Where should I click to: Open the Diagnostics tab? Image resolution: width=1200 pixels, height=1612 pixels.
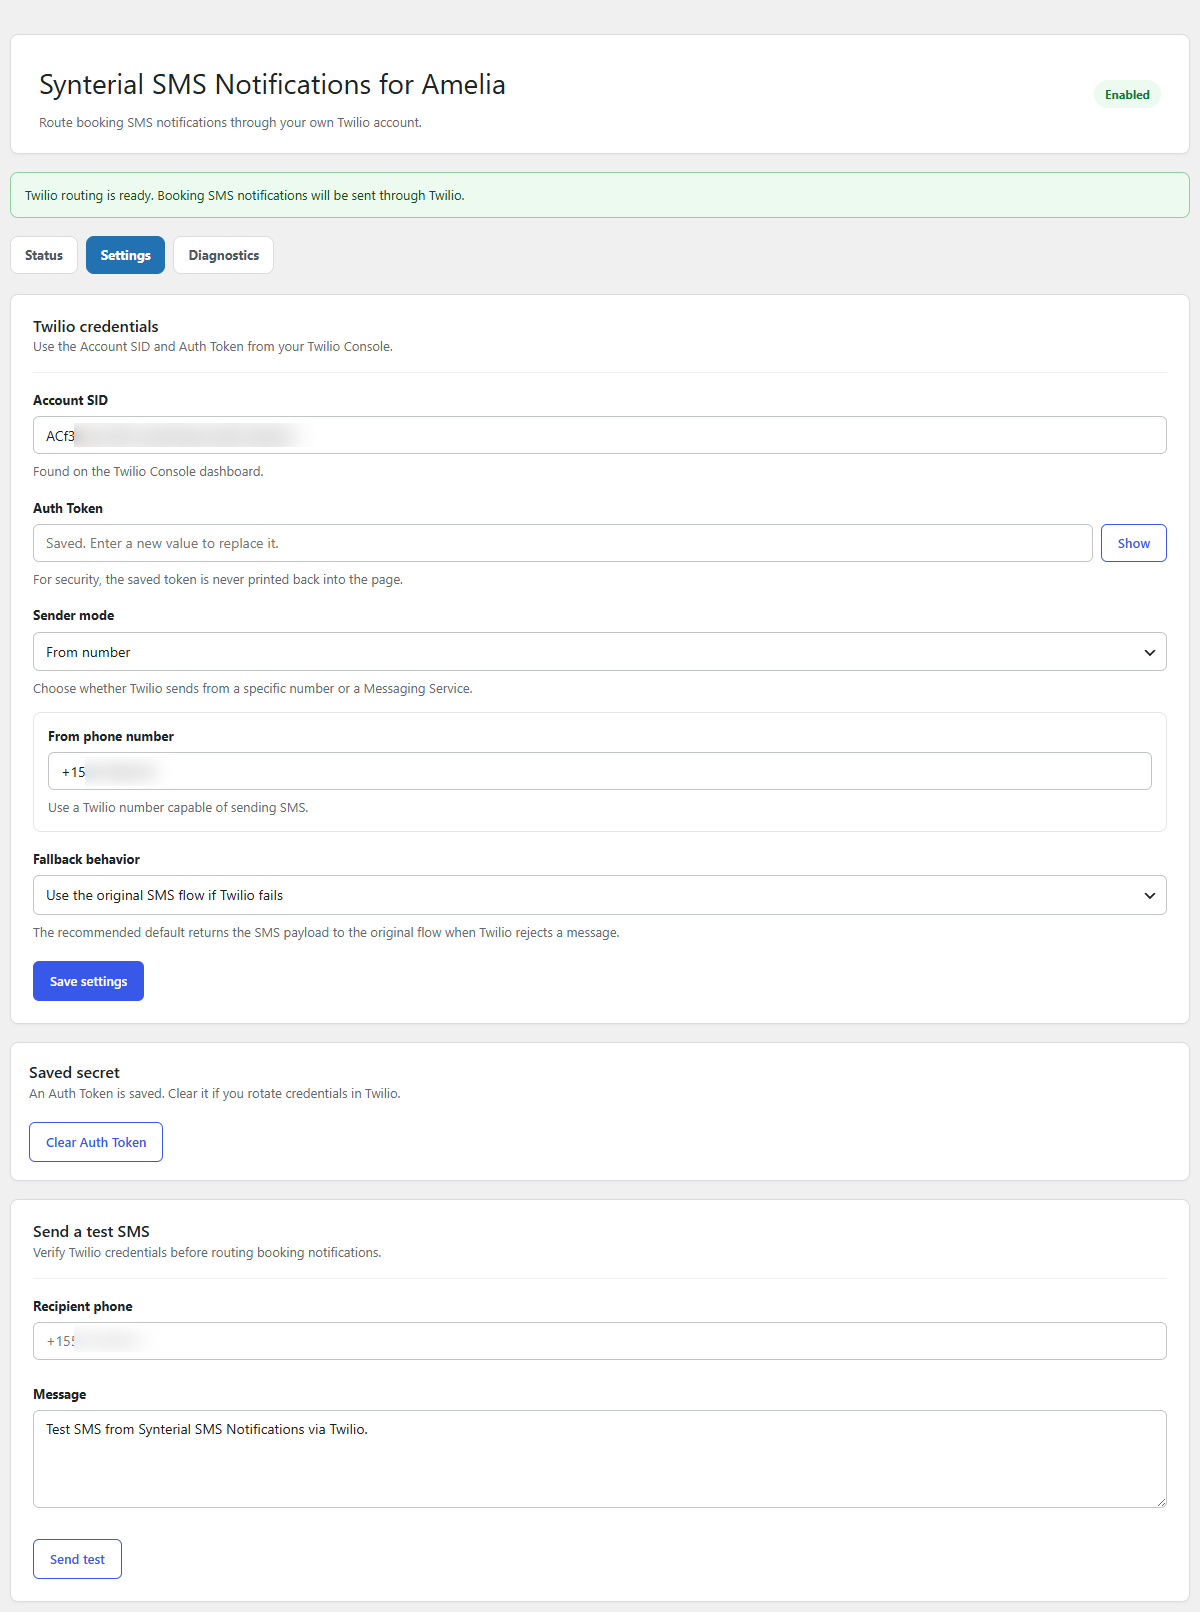tap(223, 255)
